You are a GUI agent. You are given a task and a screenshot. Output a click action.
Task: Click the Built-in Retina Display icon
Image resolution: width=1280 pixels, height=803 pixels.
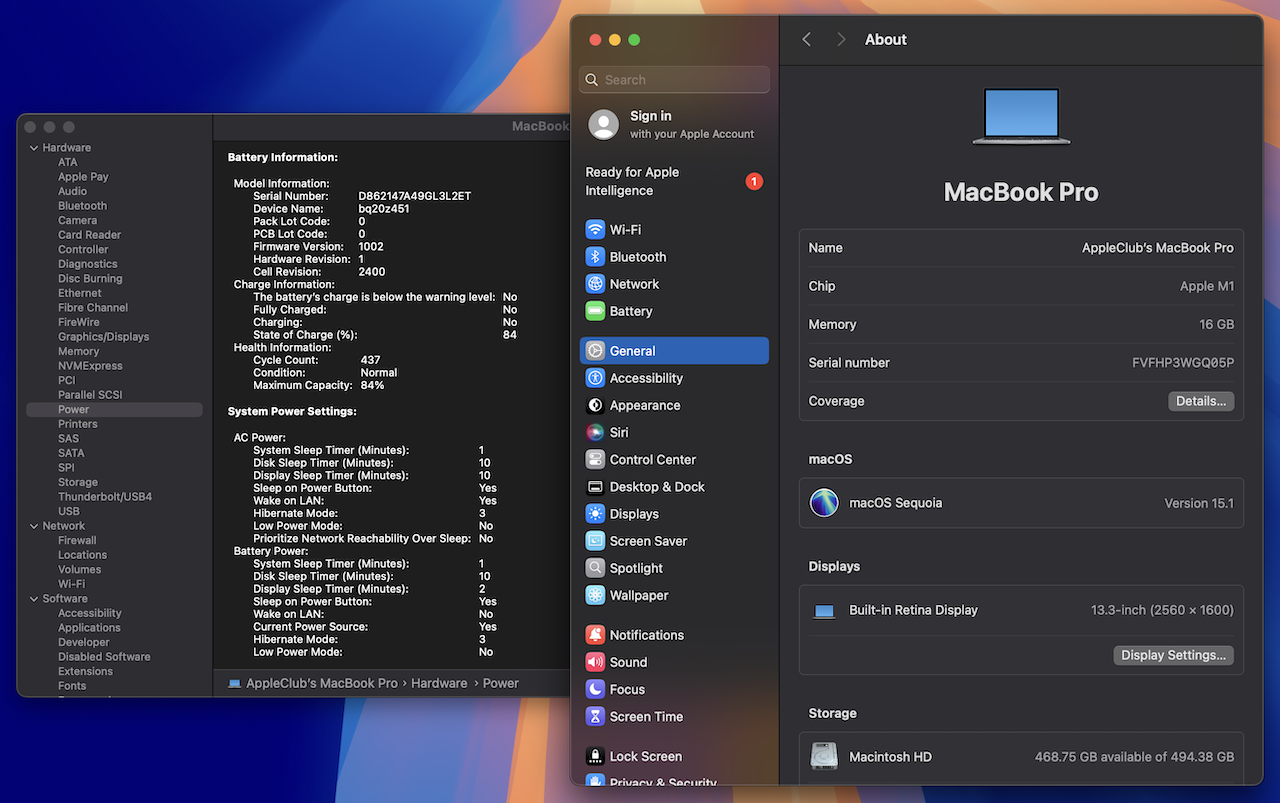pyautogui.click(x=824, y=611)
